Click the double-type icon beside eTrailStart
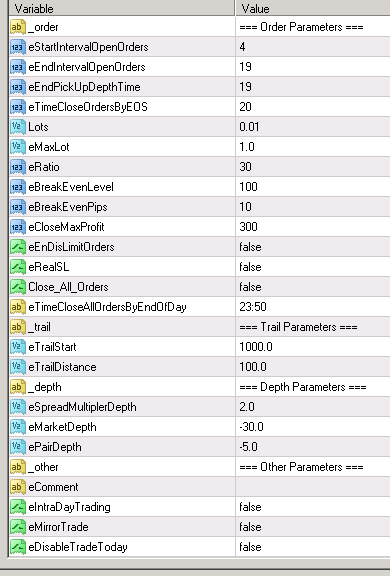390x576 pixels. pyautogui.click(x=18, y=347)
